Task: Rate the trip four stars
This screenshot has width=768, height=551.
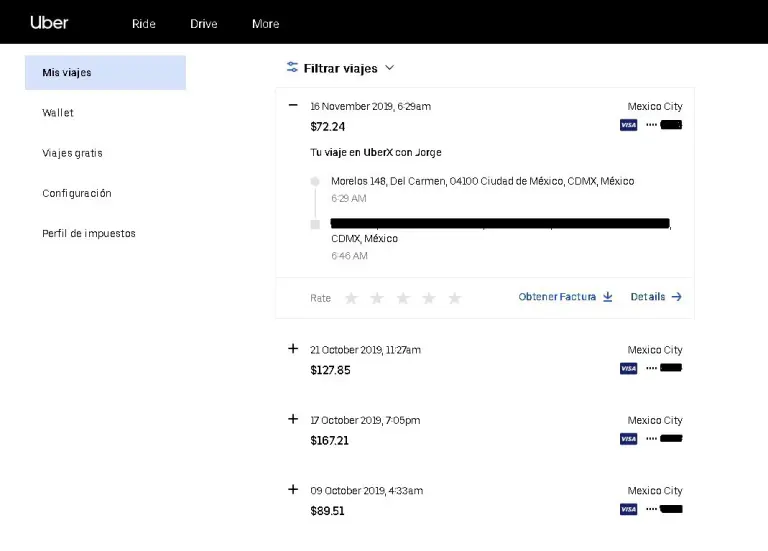Action: coord(429,298)
